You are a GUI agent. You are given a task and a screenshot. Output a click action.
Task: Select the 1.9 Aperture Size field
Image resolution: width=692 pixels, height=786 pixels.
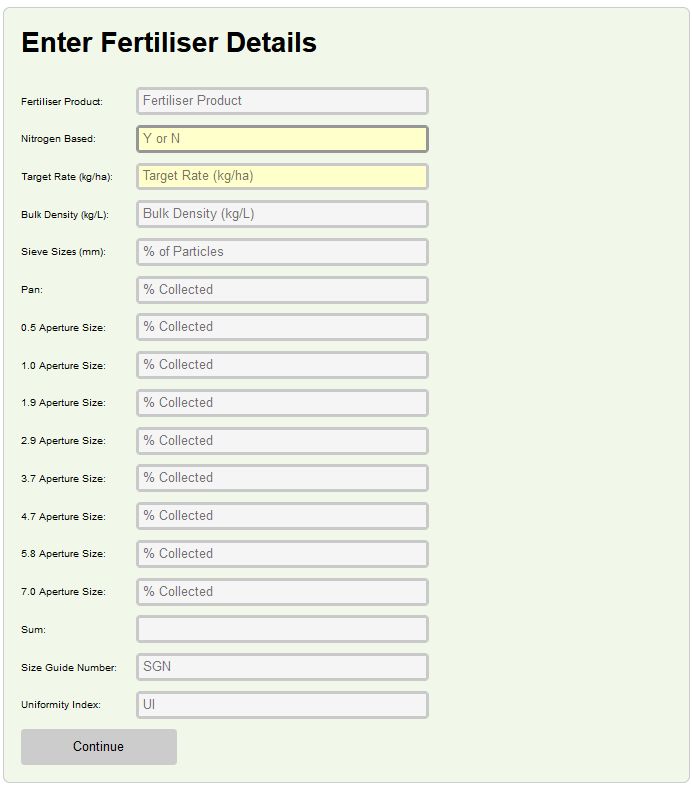(x=282, y=403)
